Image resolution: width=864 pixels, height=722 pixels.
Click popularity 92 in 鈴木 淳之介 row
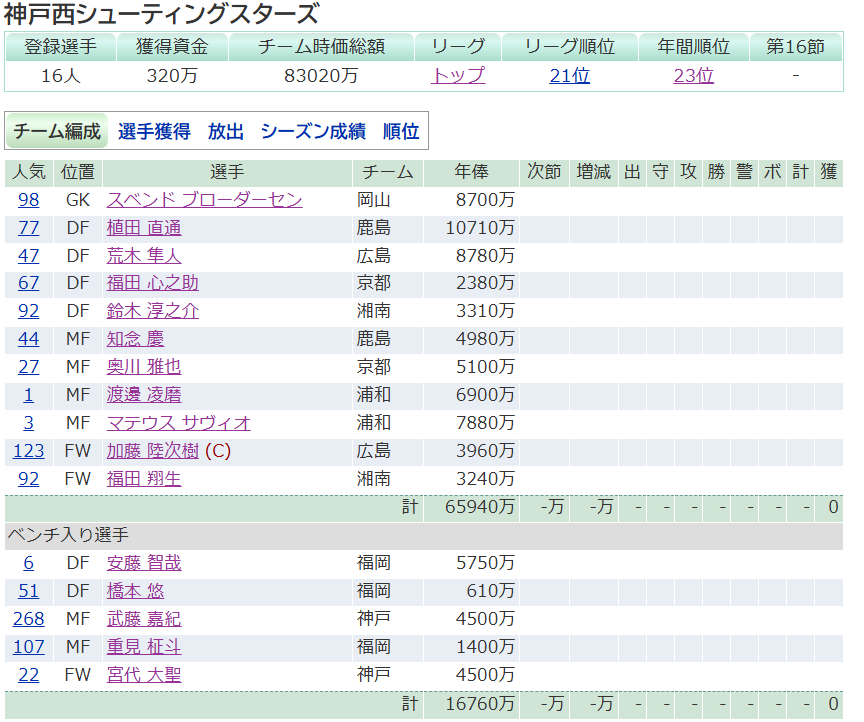click(29, 311)
